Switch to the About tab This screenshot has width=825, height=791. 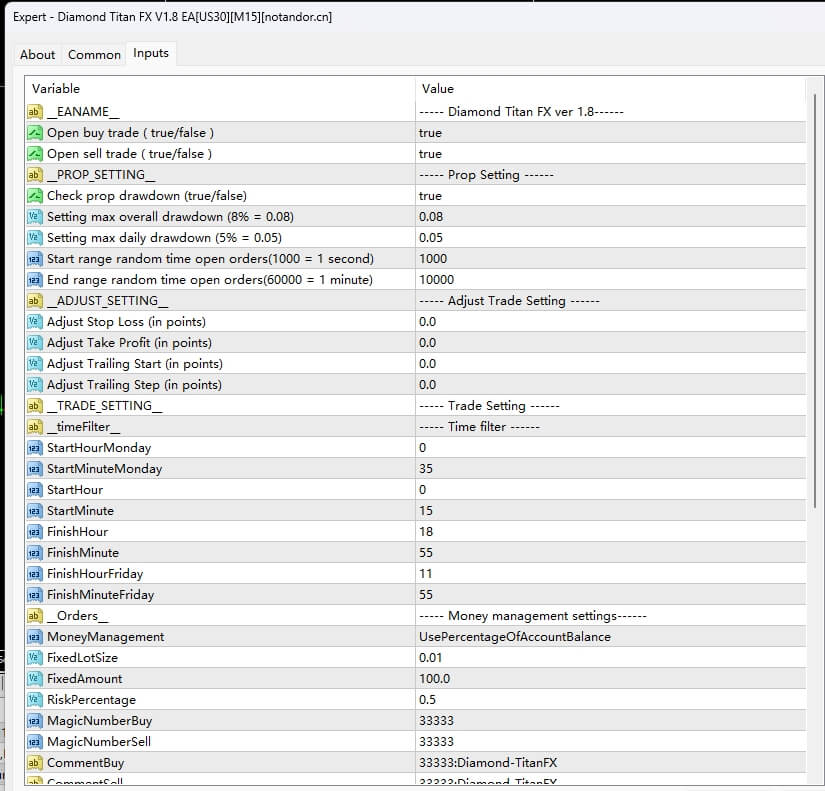[37, 54]
